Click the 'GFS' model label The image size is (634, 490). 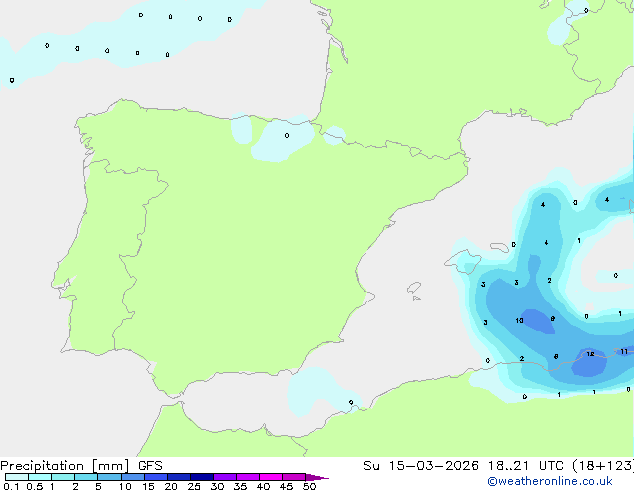pyautogui.click(x=150, y=466)
